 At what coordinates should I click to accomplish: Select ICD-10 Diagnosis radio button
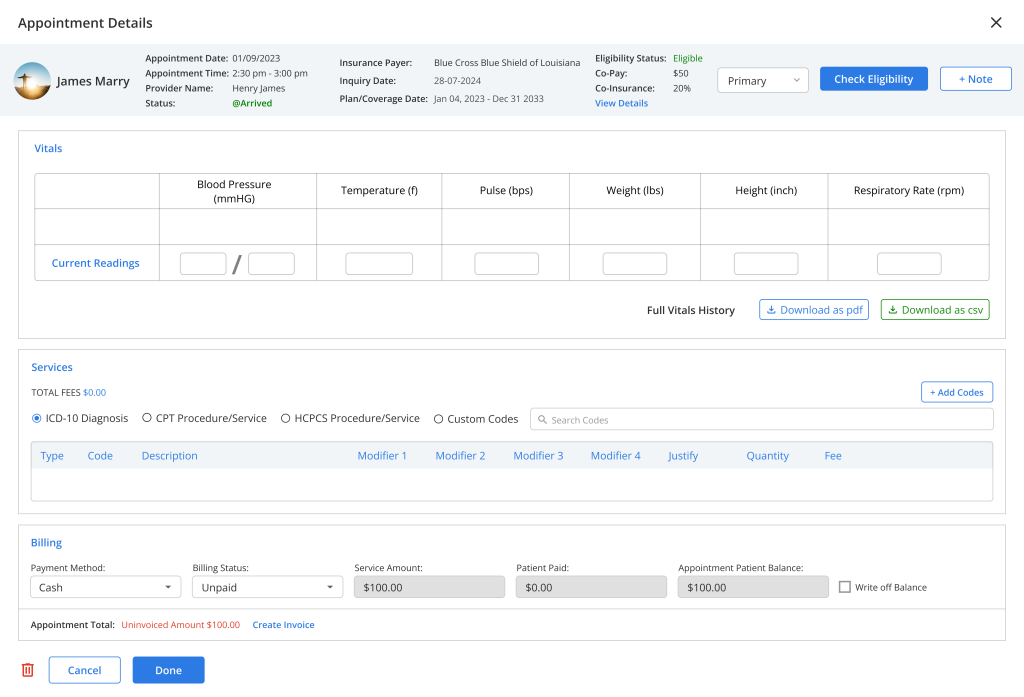pos(37,419)
